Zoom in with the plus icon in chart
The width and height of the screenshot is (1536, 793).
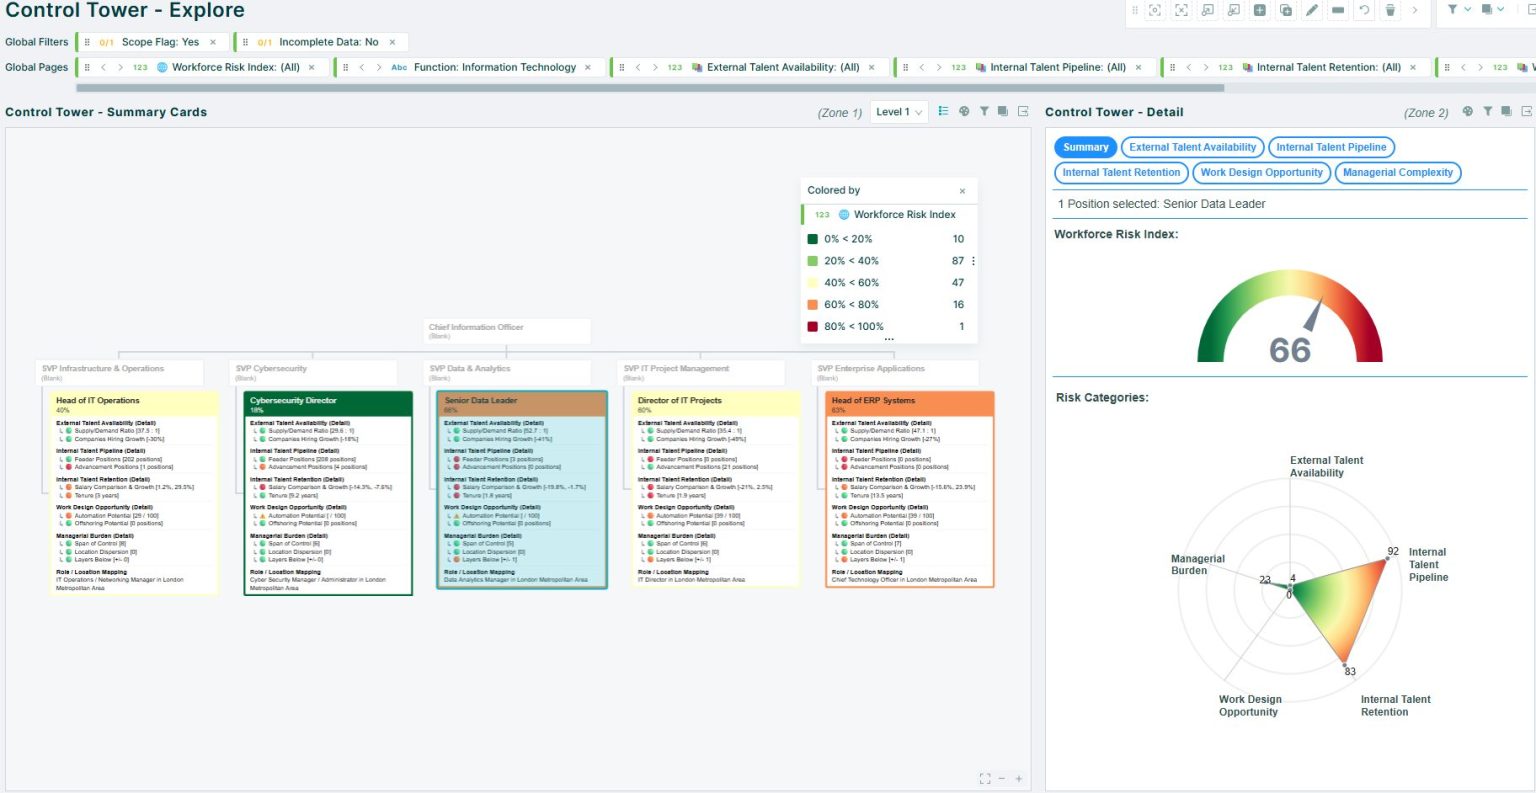tap(1019, 778)
